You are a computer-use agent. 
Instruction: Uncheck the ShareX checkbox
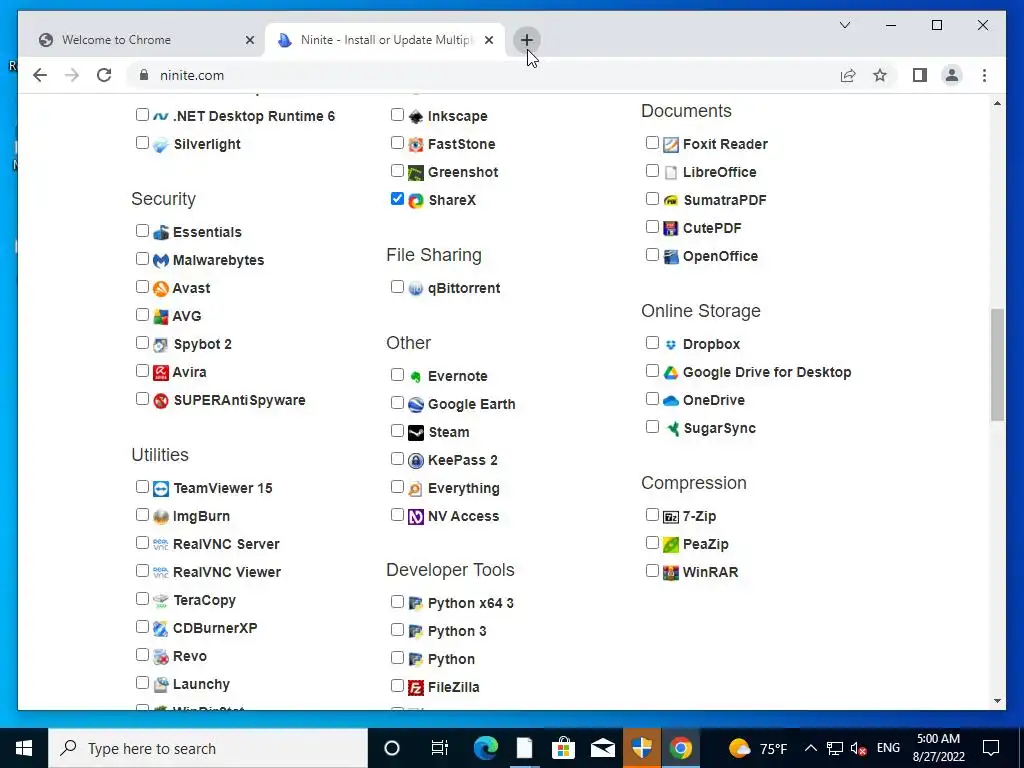tap(397, 199)
